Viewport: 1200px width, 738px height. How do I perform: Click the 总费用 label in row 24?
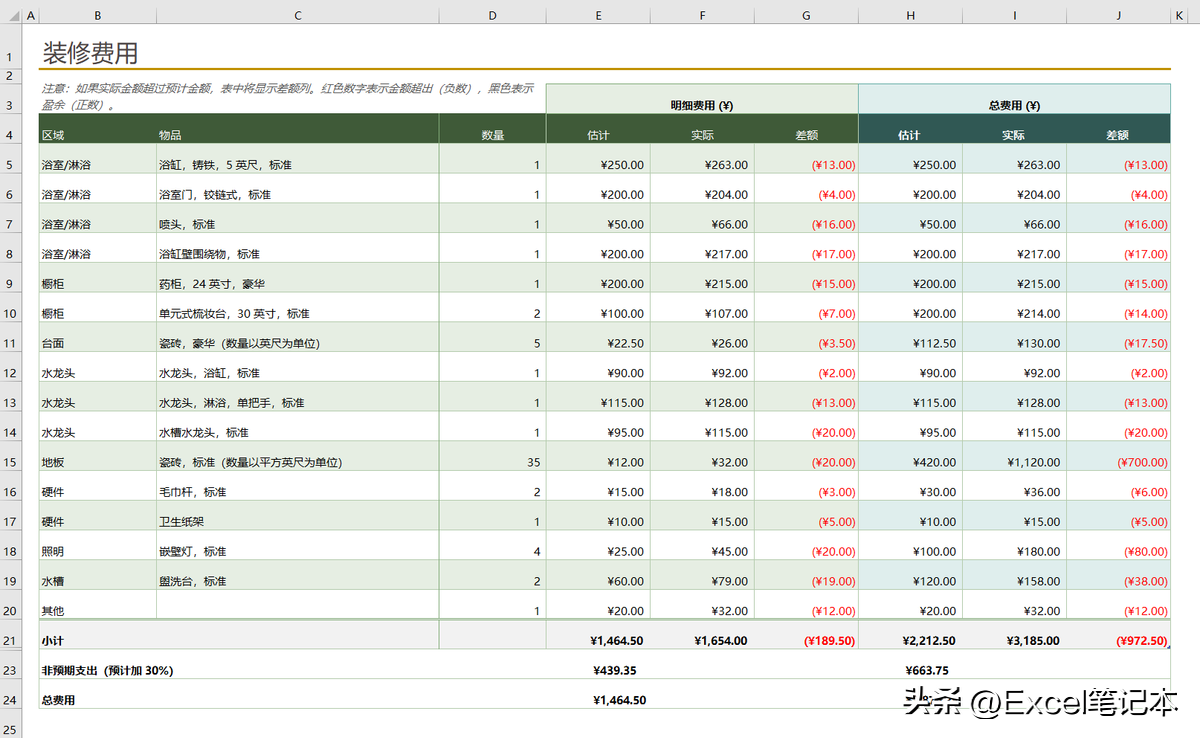58,701
